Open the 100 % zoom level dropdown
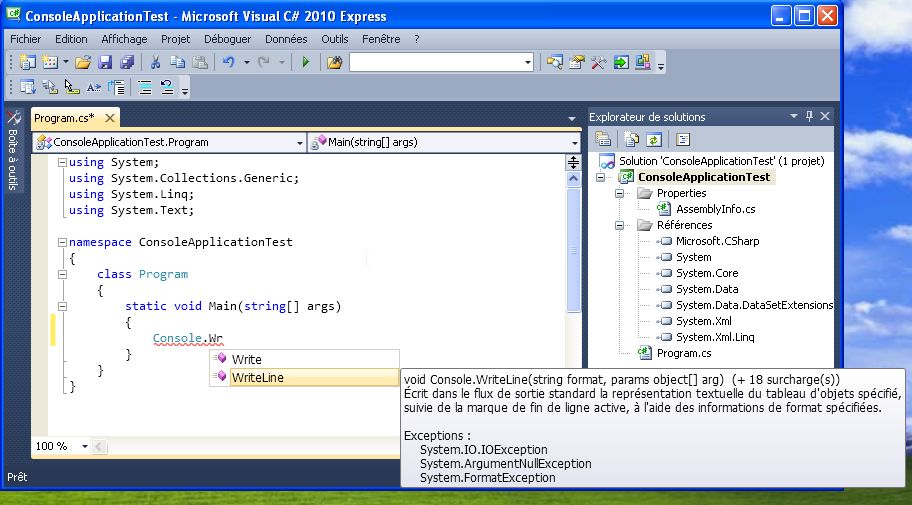912x505 pixels. 84,446
